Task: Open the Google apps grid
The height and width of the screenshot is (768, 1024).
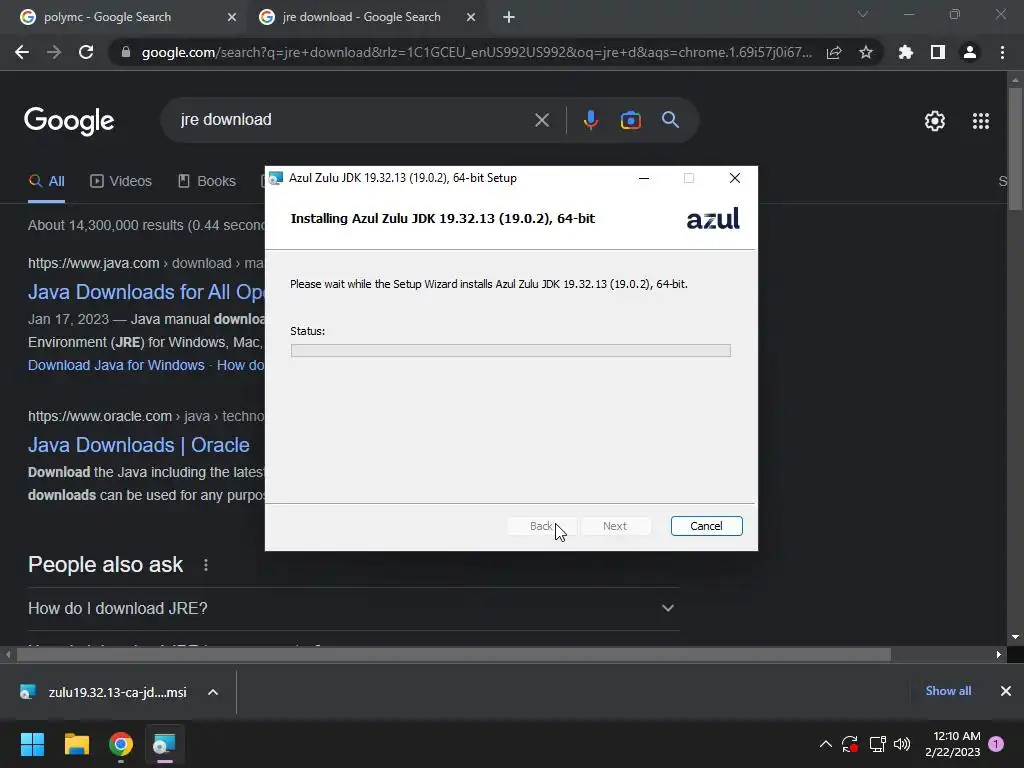Action: [981, 121]
